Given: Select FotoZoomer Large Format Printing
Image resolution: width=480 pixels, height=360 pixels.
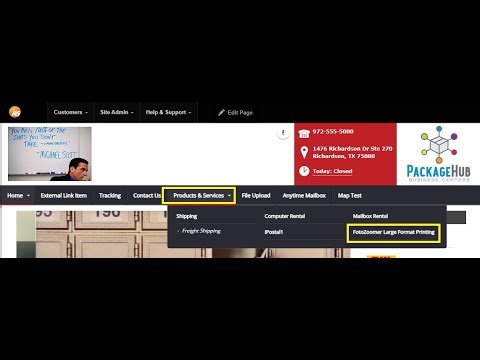Looking at the screenshot, I should point(394,232).
